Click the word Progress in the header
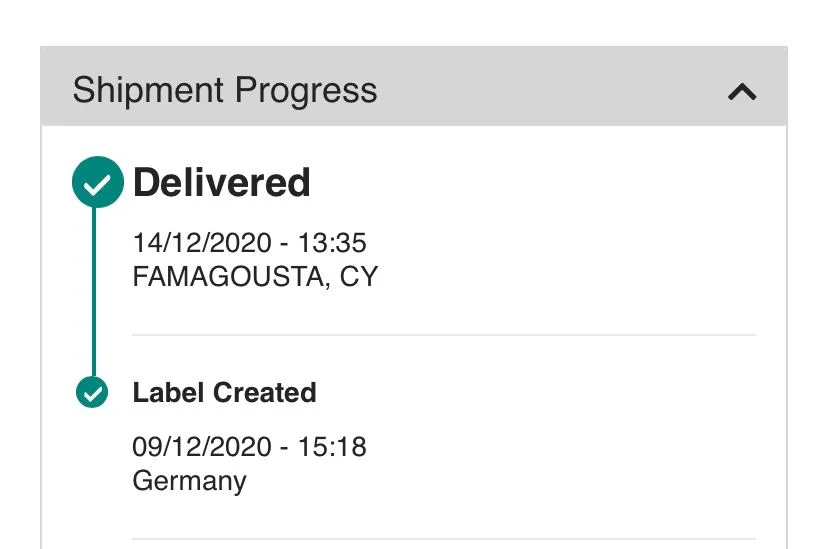 pos(304,91)
